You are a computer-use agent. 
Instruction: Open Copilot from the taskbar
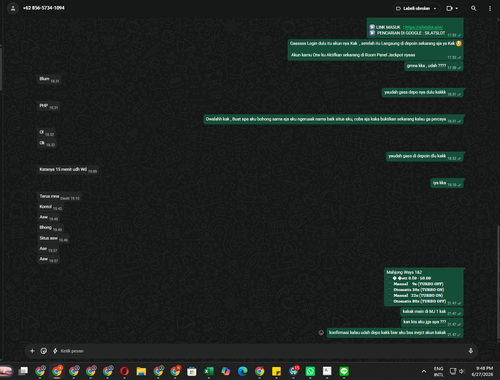226,371
